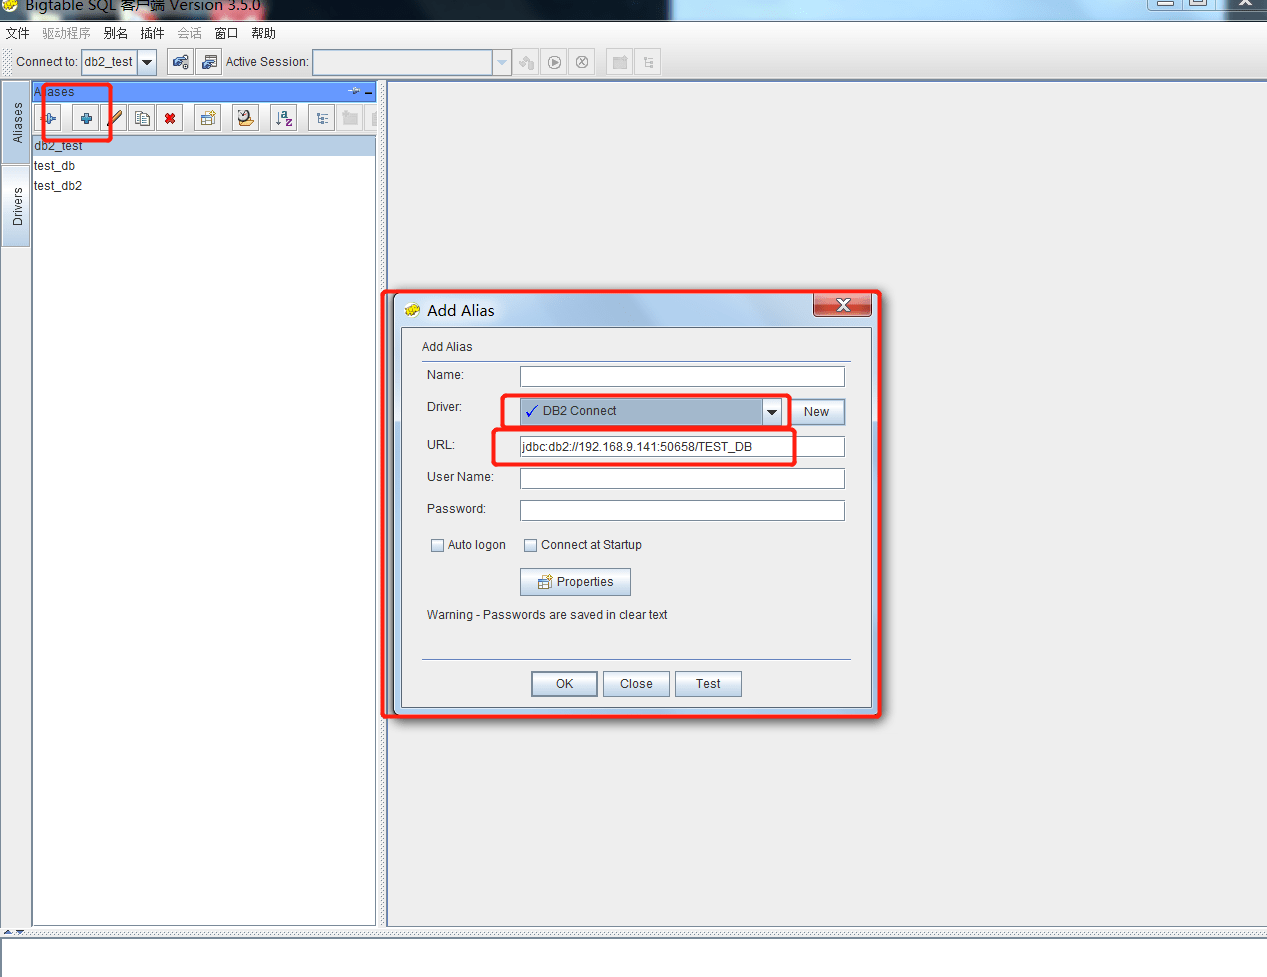Switch to the Drivers side tab
Viewport: 1267px width, 977px height.
coord(17,207)
